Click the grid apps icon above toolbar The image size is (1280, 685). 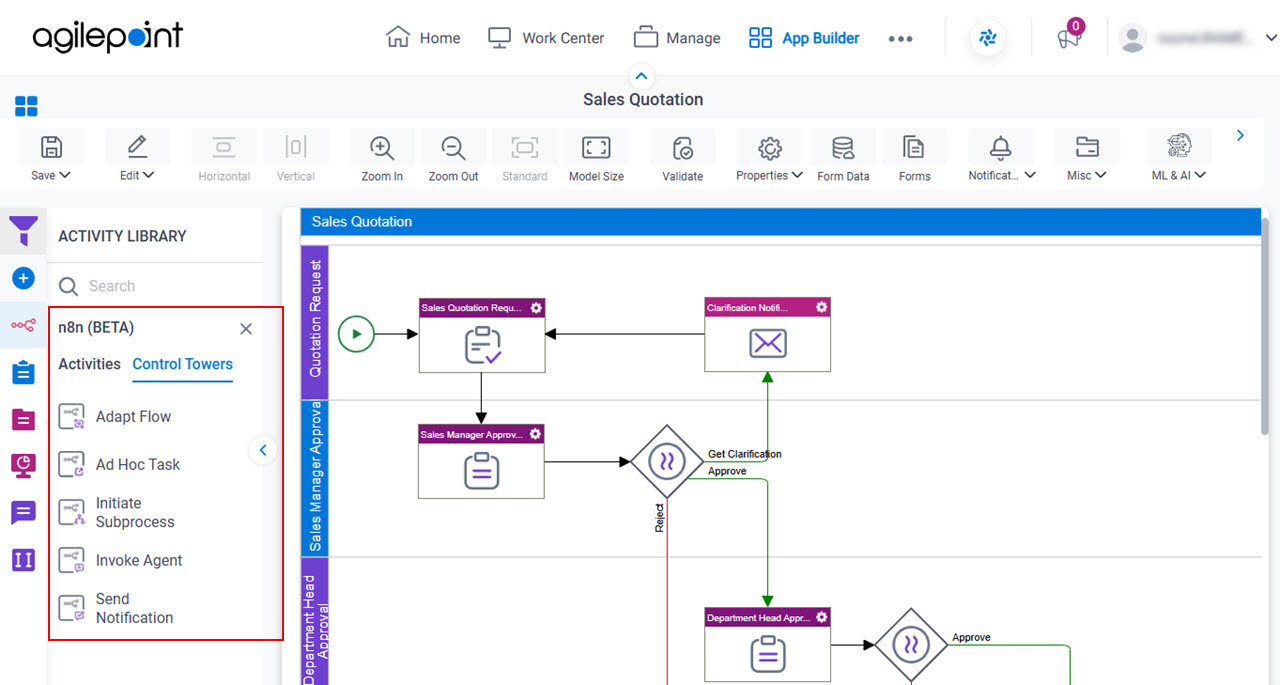coord(26,106)
